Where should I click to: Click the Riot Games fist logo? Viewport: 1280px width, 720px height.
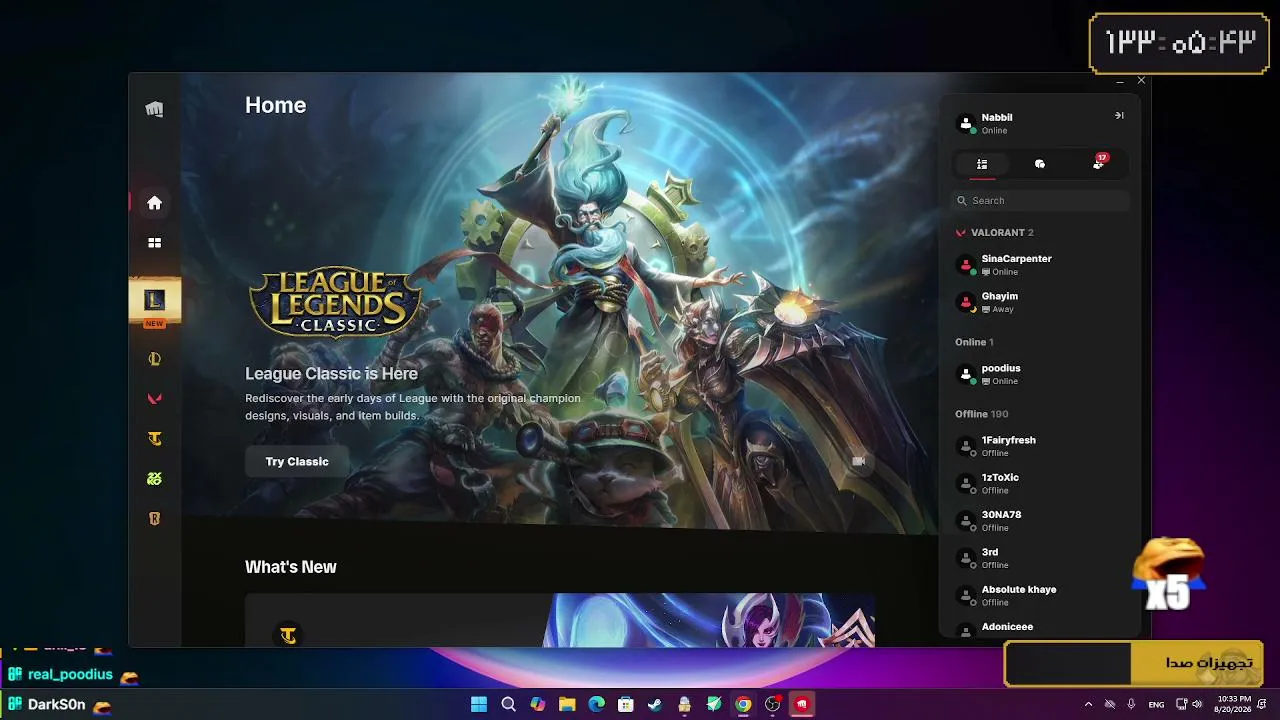154,109
